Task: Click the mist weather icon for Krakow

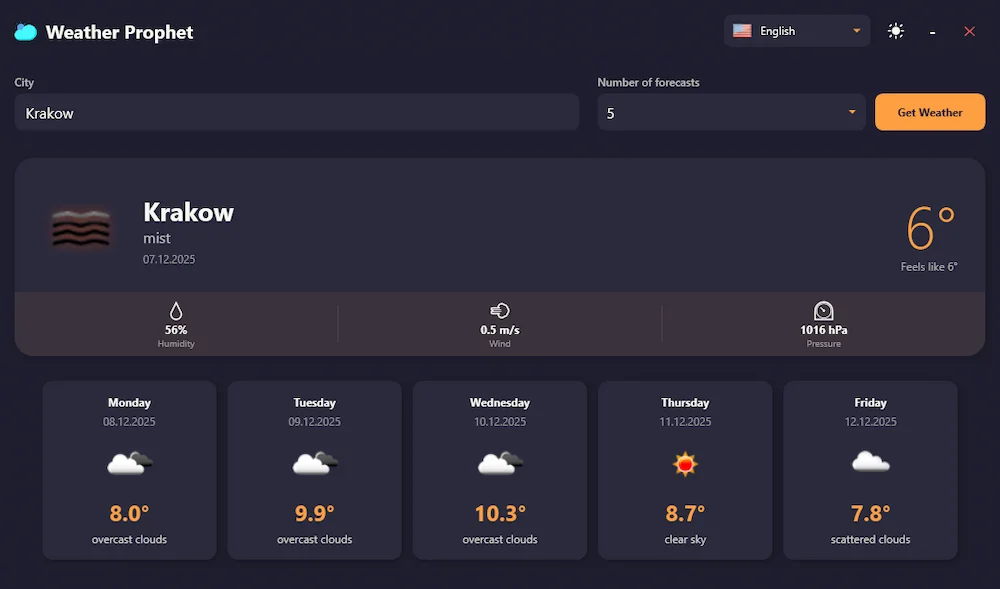Action: [x=81, y=227]
